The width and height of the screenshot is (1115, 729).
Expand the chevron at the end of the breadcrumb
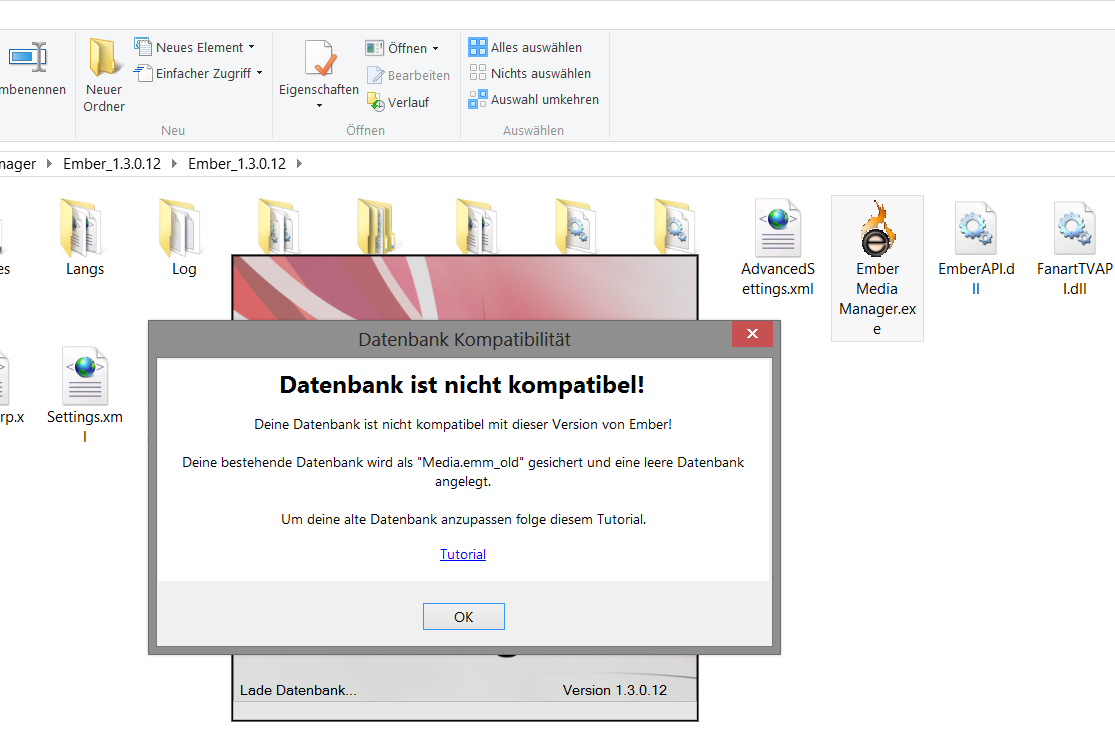coord(299,164)
